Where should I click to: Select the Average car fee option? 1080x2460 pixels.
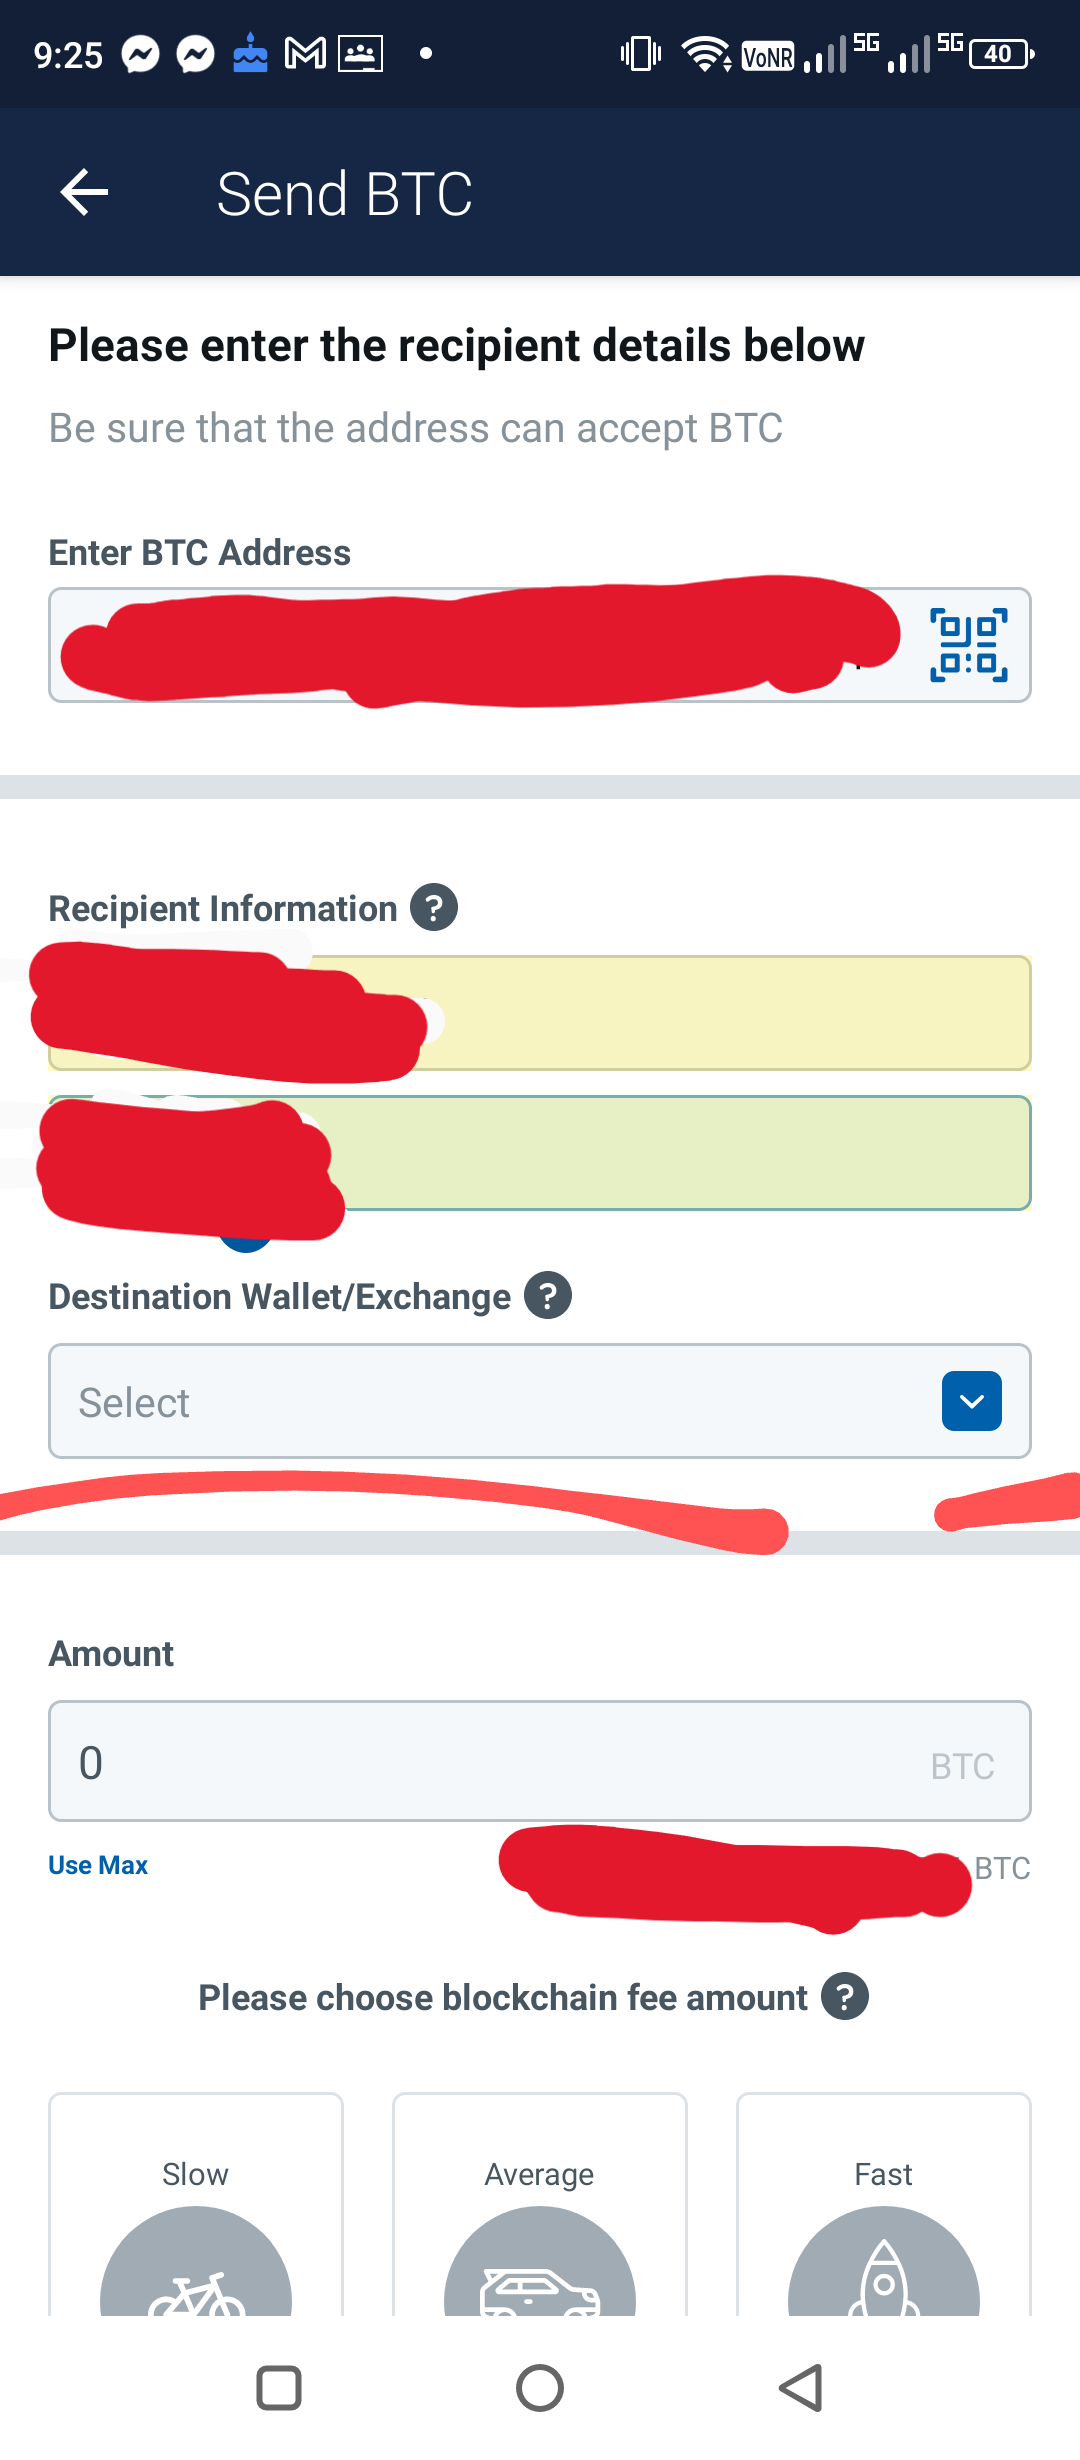click(540, 2204)
